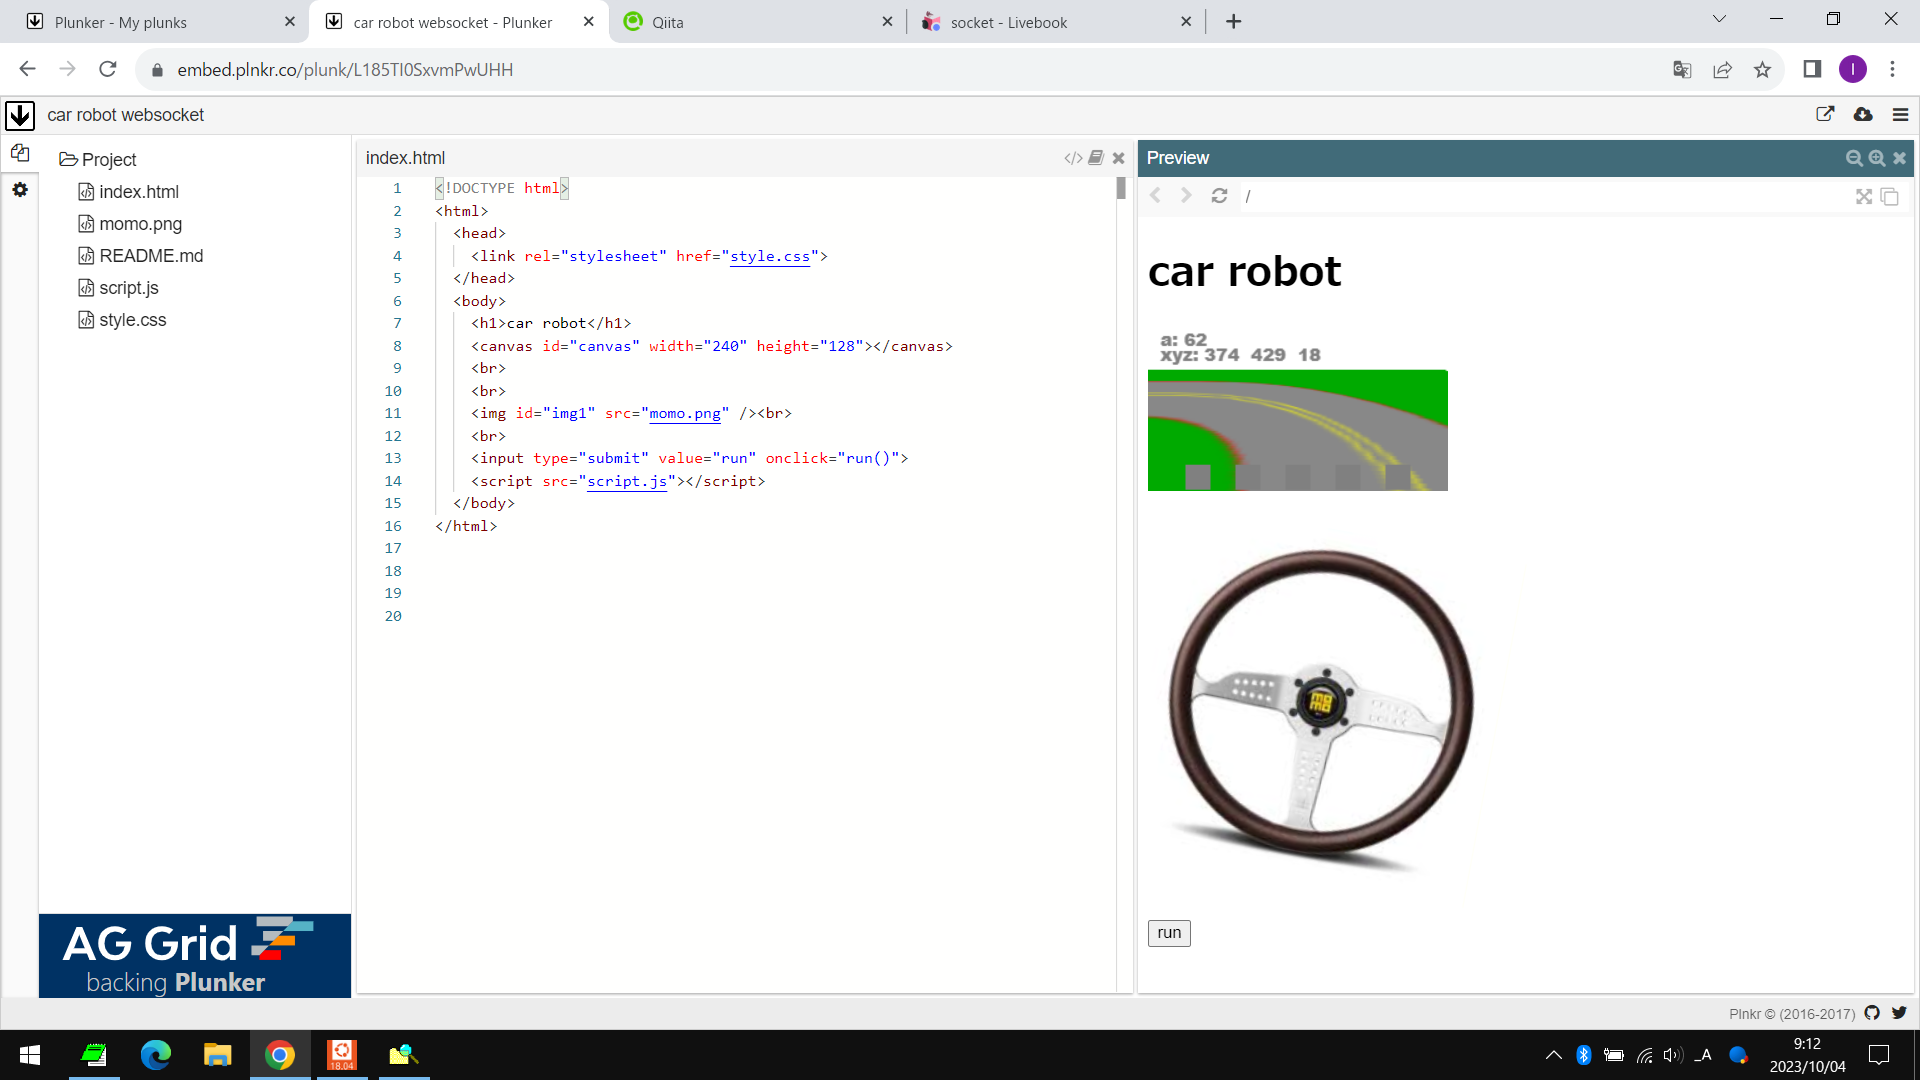Open the Chrome tab search chevron
The height and width of the screenshot is (1080, 1920).
(x=1719, y=19)
